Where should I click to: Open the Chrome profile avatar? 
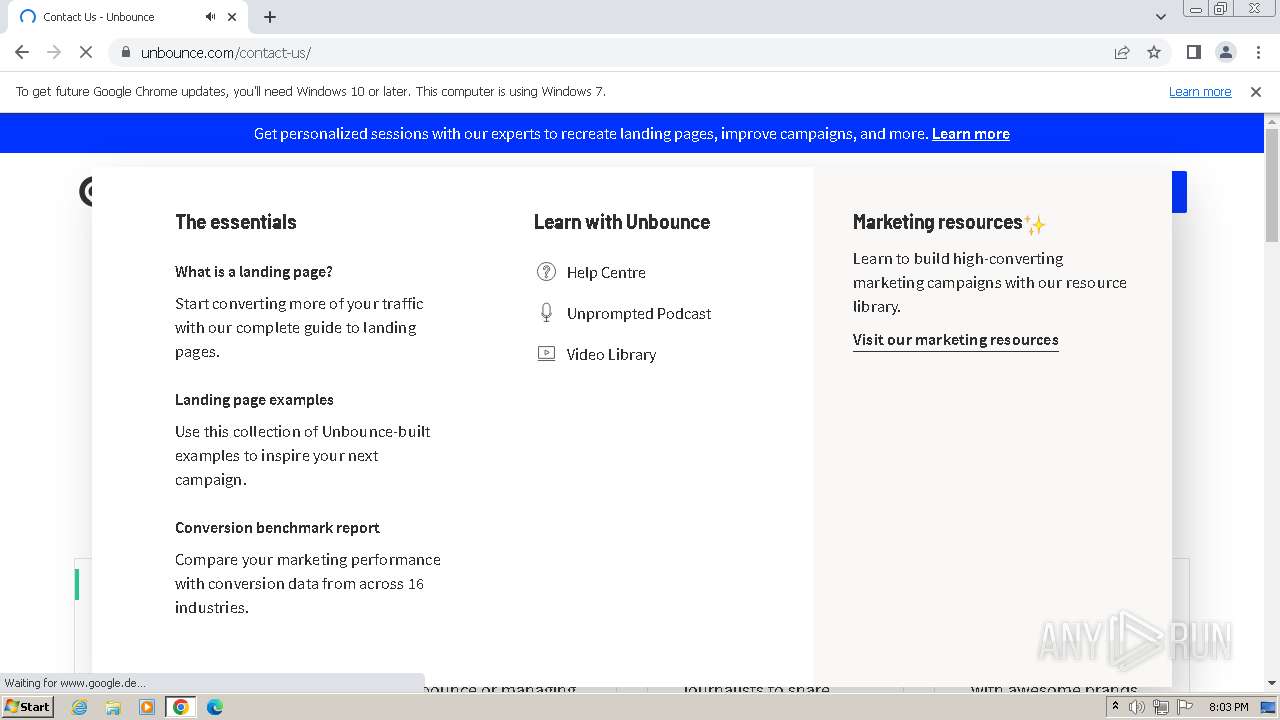pos(1225,52)
